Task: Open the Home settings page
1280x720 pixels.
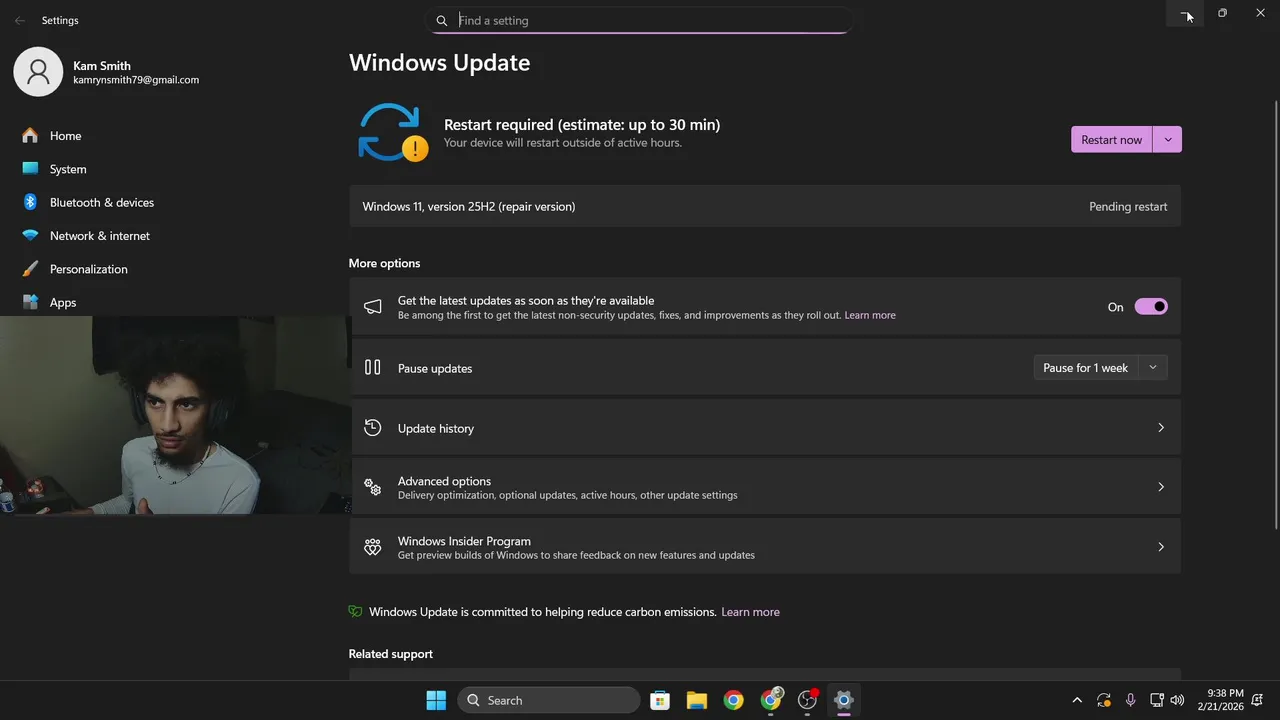Action: [x=66, y=136]
